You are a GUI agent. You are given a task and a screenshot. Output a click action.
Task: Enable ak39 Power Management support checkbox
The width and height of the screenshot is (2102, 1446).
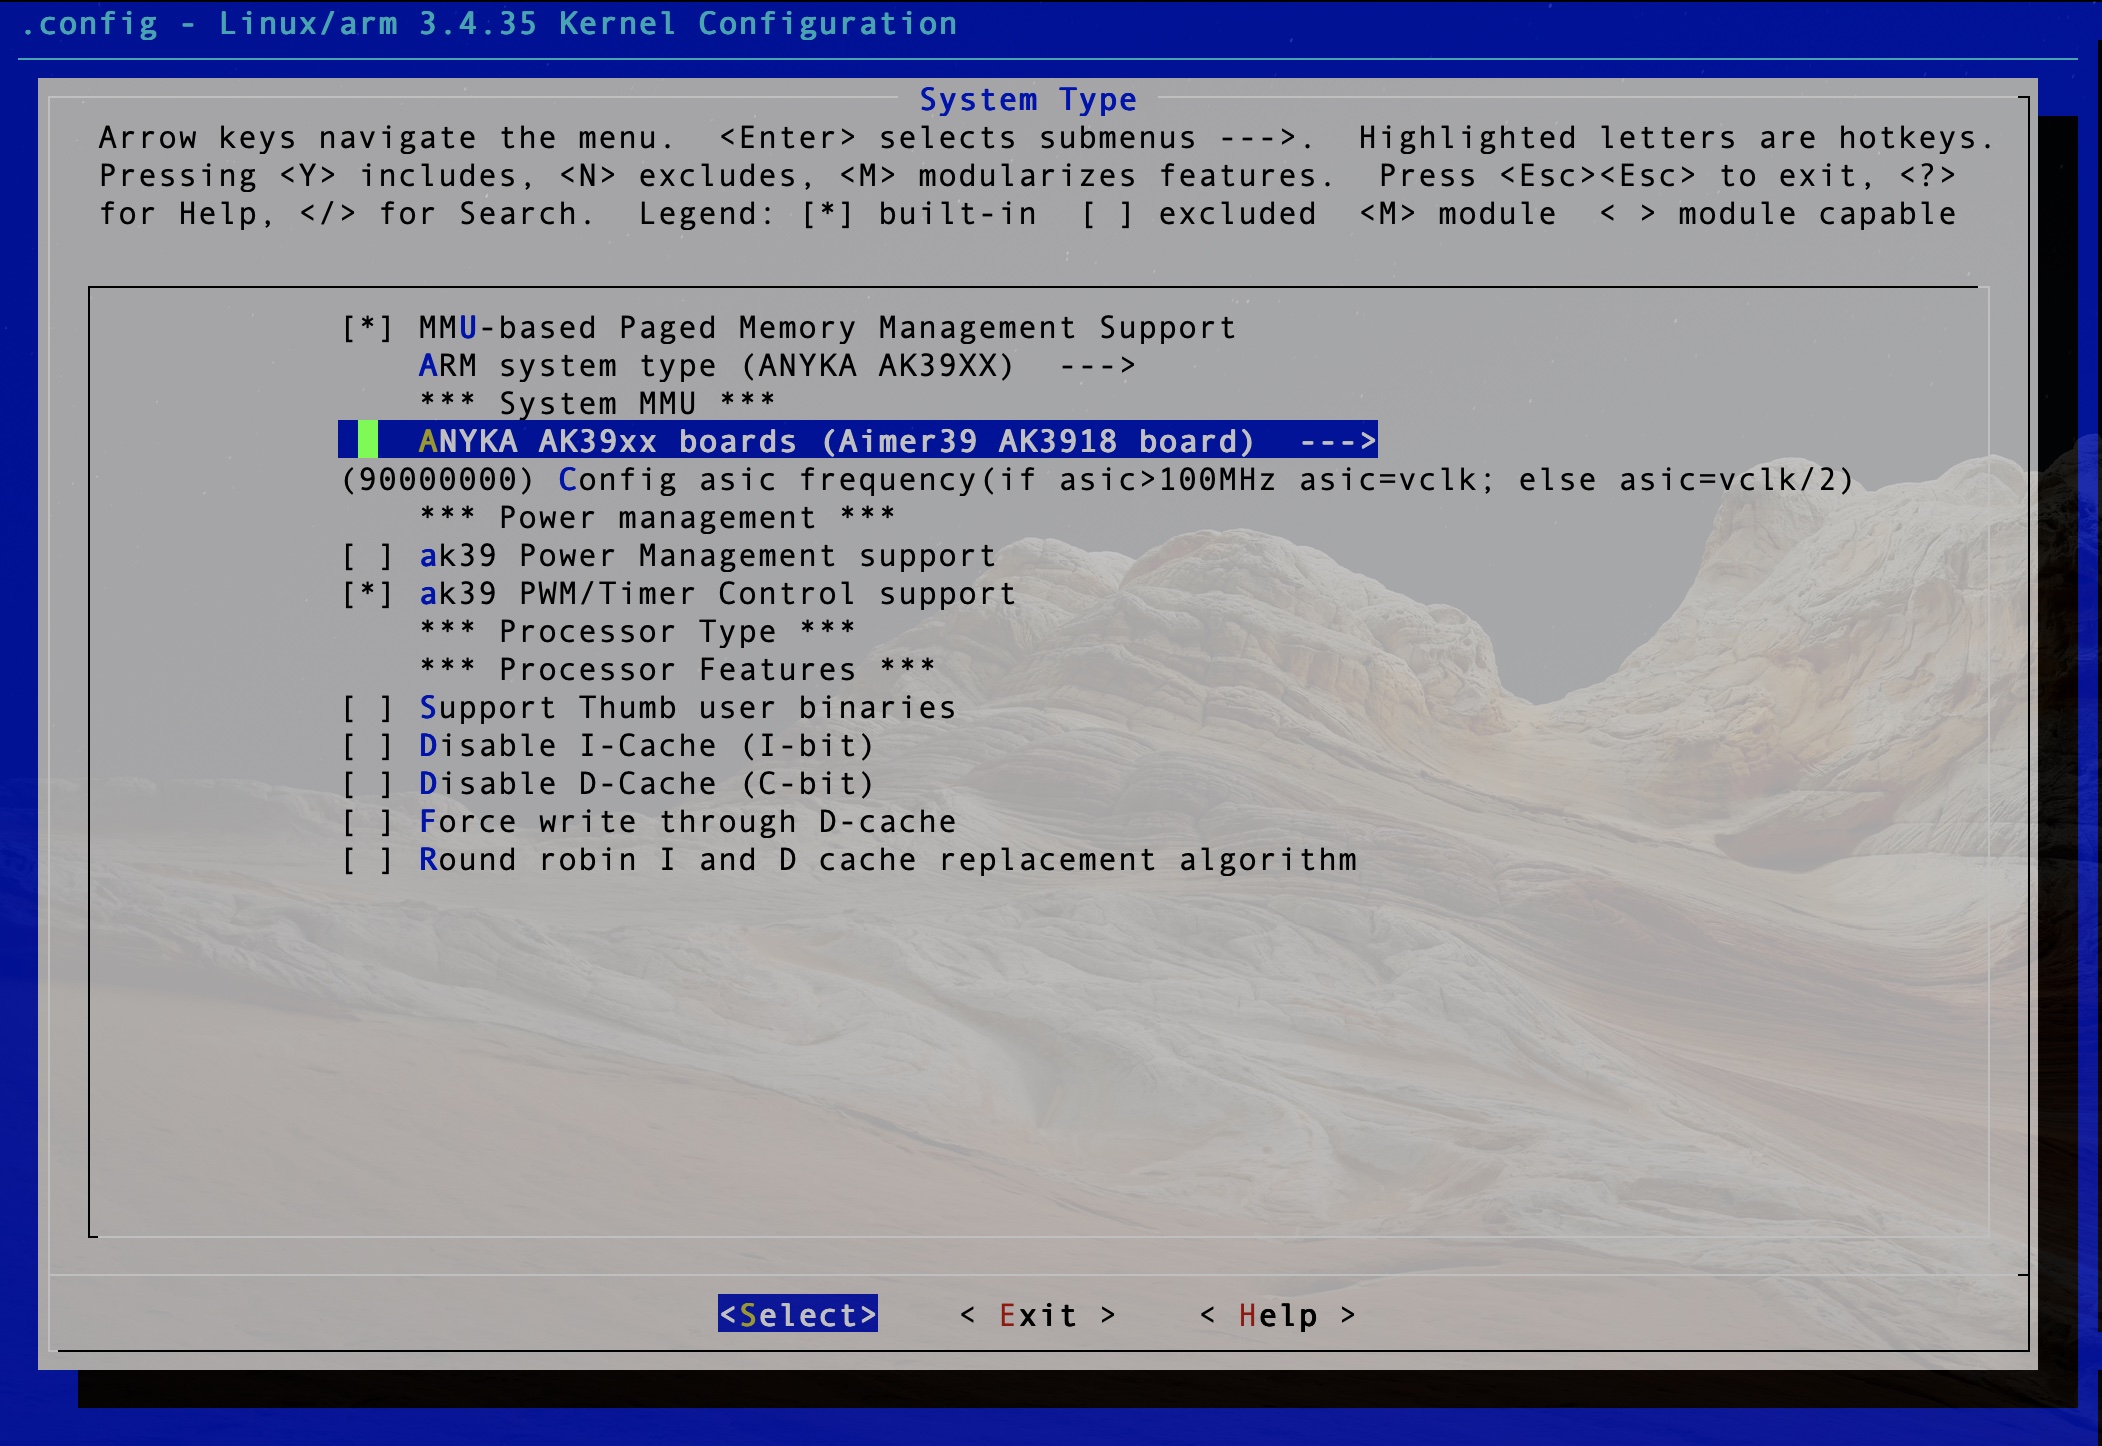(x=367, y=556)
